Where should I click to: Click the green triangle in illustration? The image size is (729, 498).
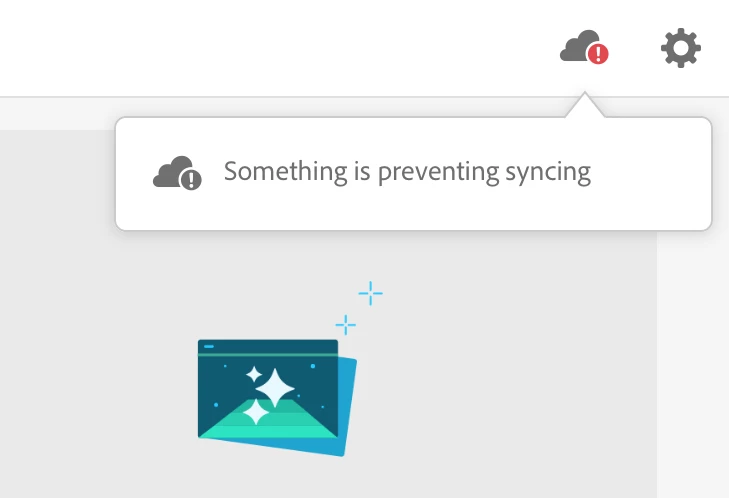tap(268, 419)
